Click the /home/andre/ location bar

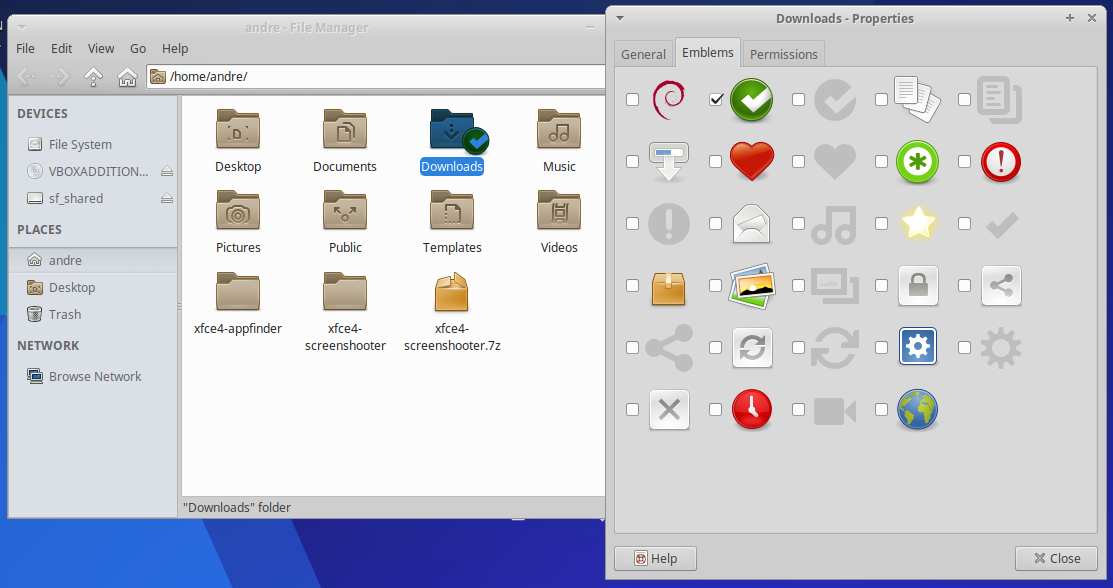(x=380, y=76)
